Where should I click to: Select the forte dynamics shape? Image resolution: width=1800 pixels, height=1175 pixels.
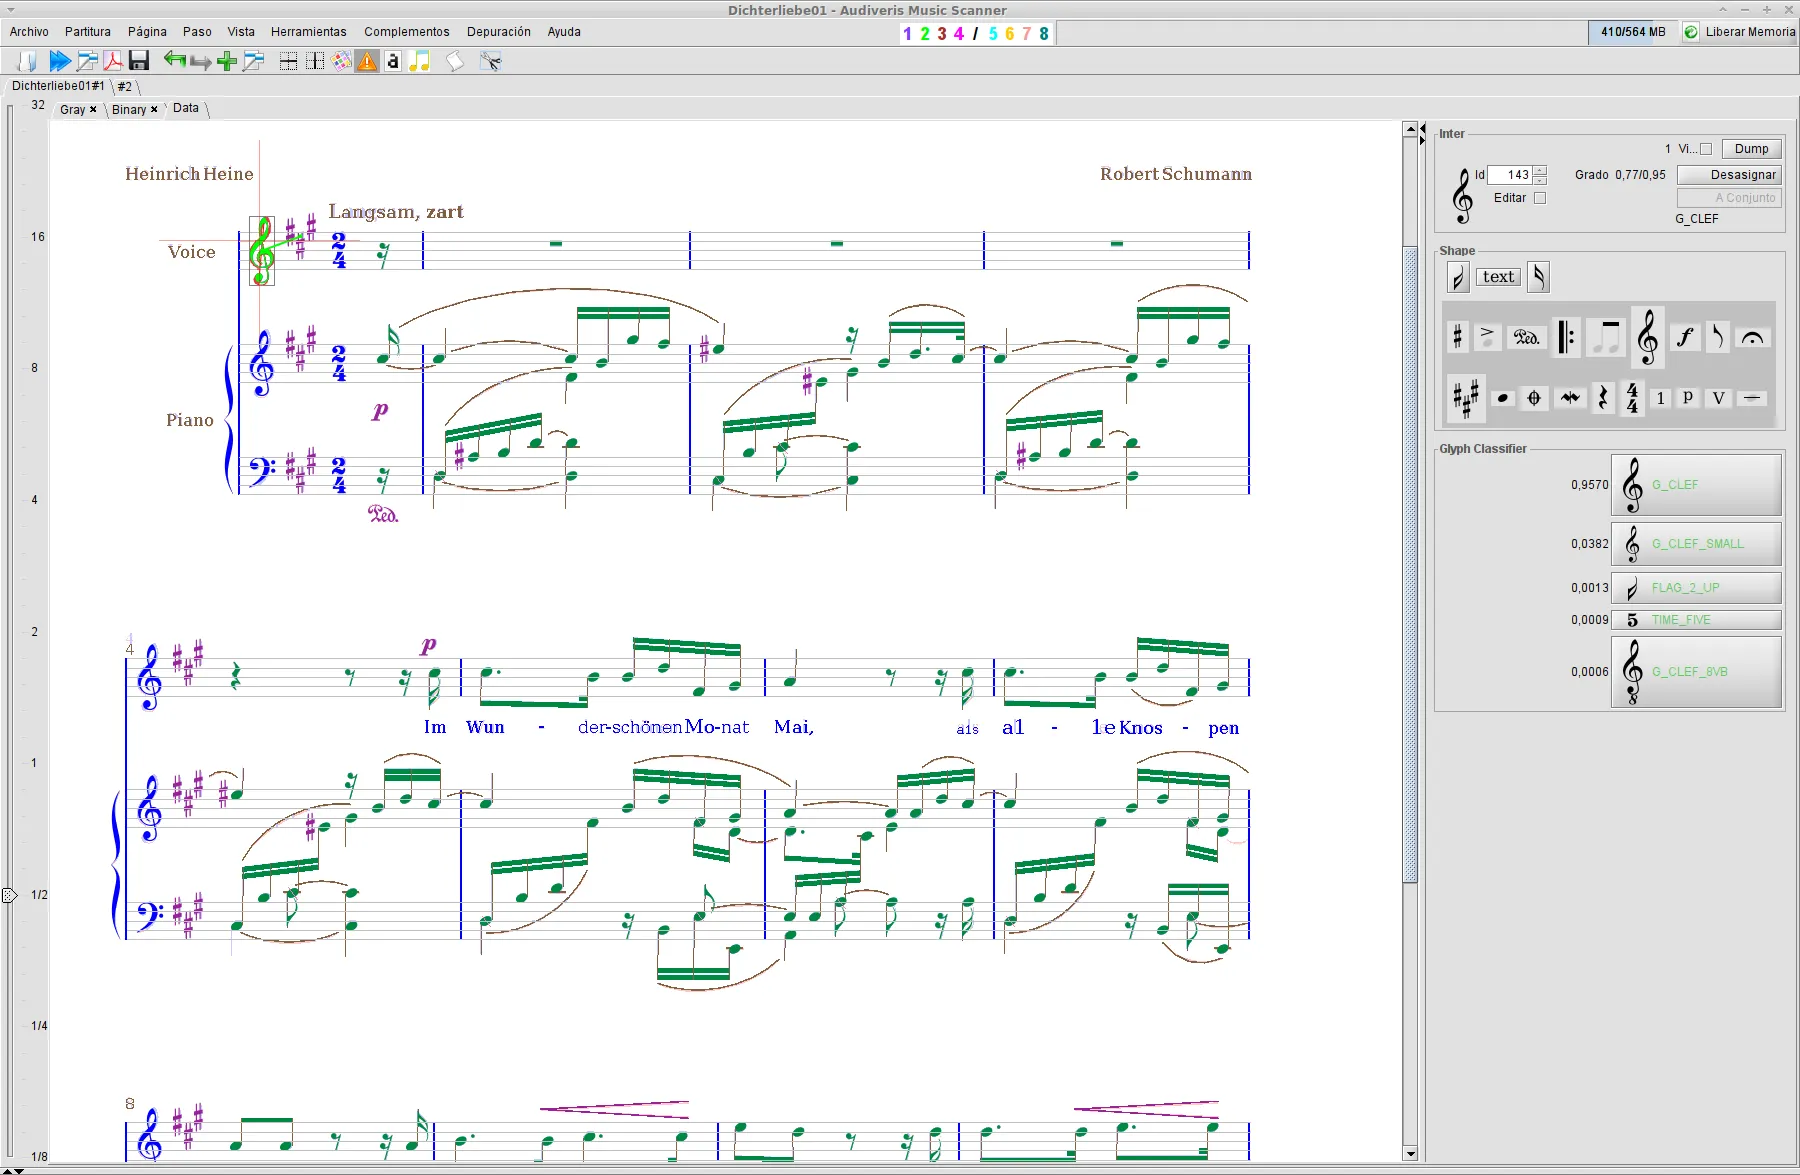click(1685, 338)
